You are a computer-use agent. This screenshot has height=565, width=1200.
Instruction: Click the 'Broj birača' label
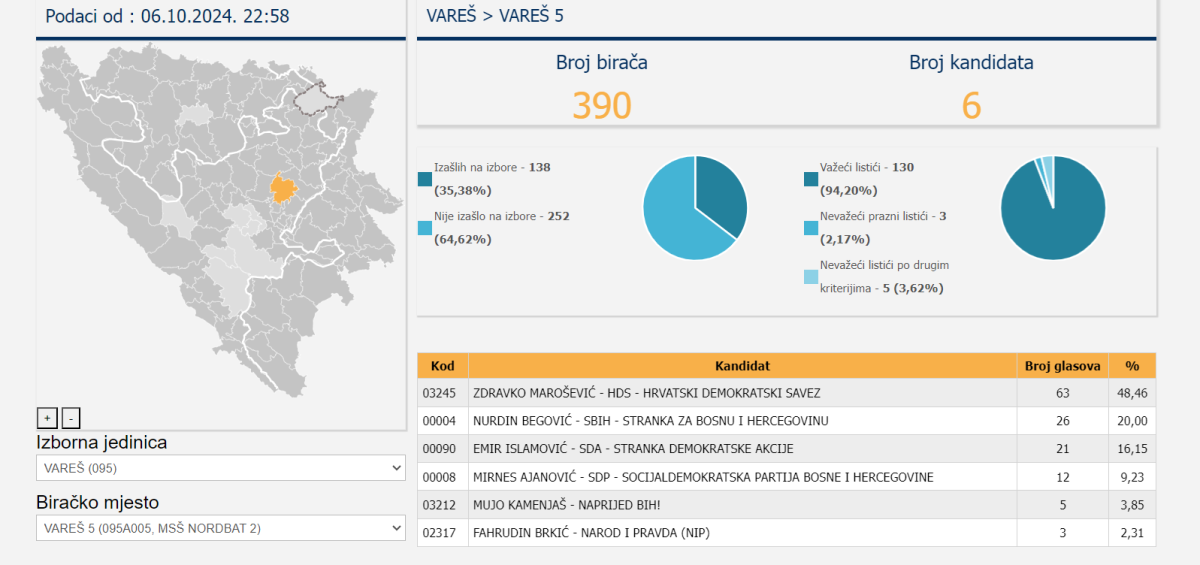click(602, 62)
